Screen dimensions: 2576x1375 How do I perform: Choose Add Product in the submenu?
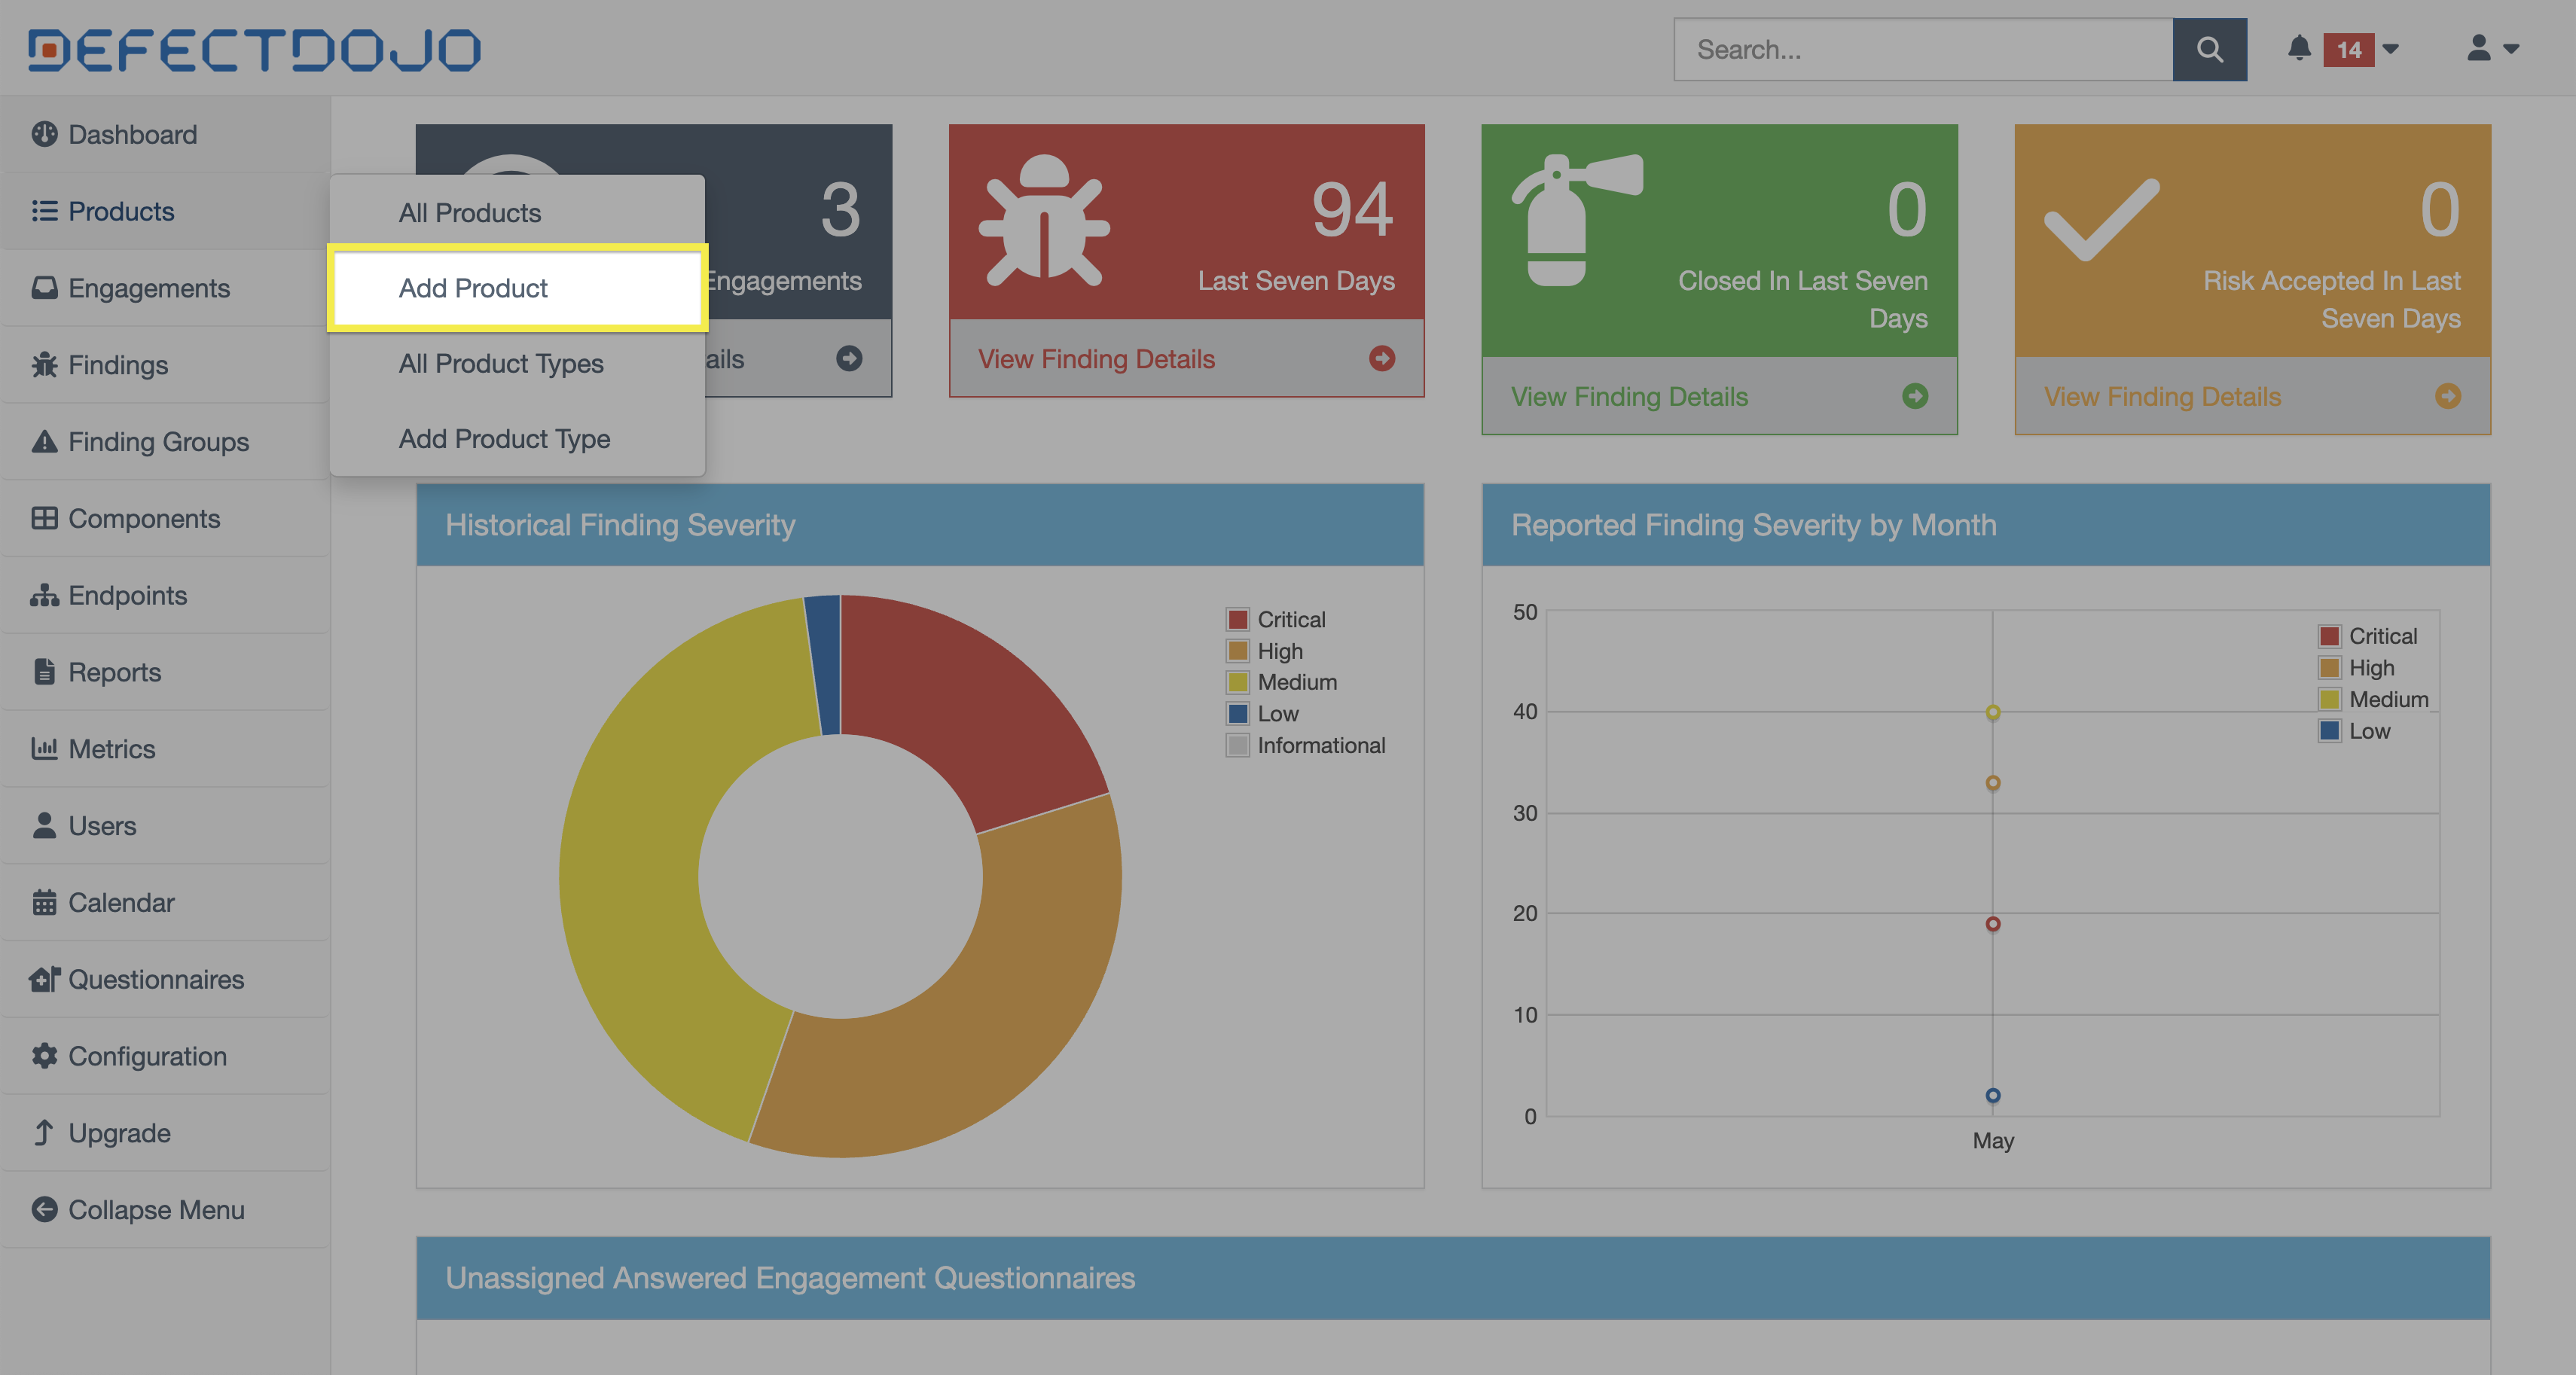(518, 288)
